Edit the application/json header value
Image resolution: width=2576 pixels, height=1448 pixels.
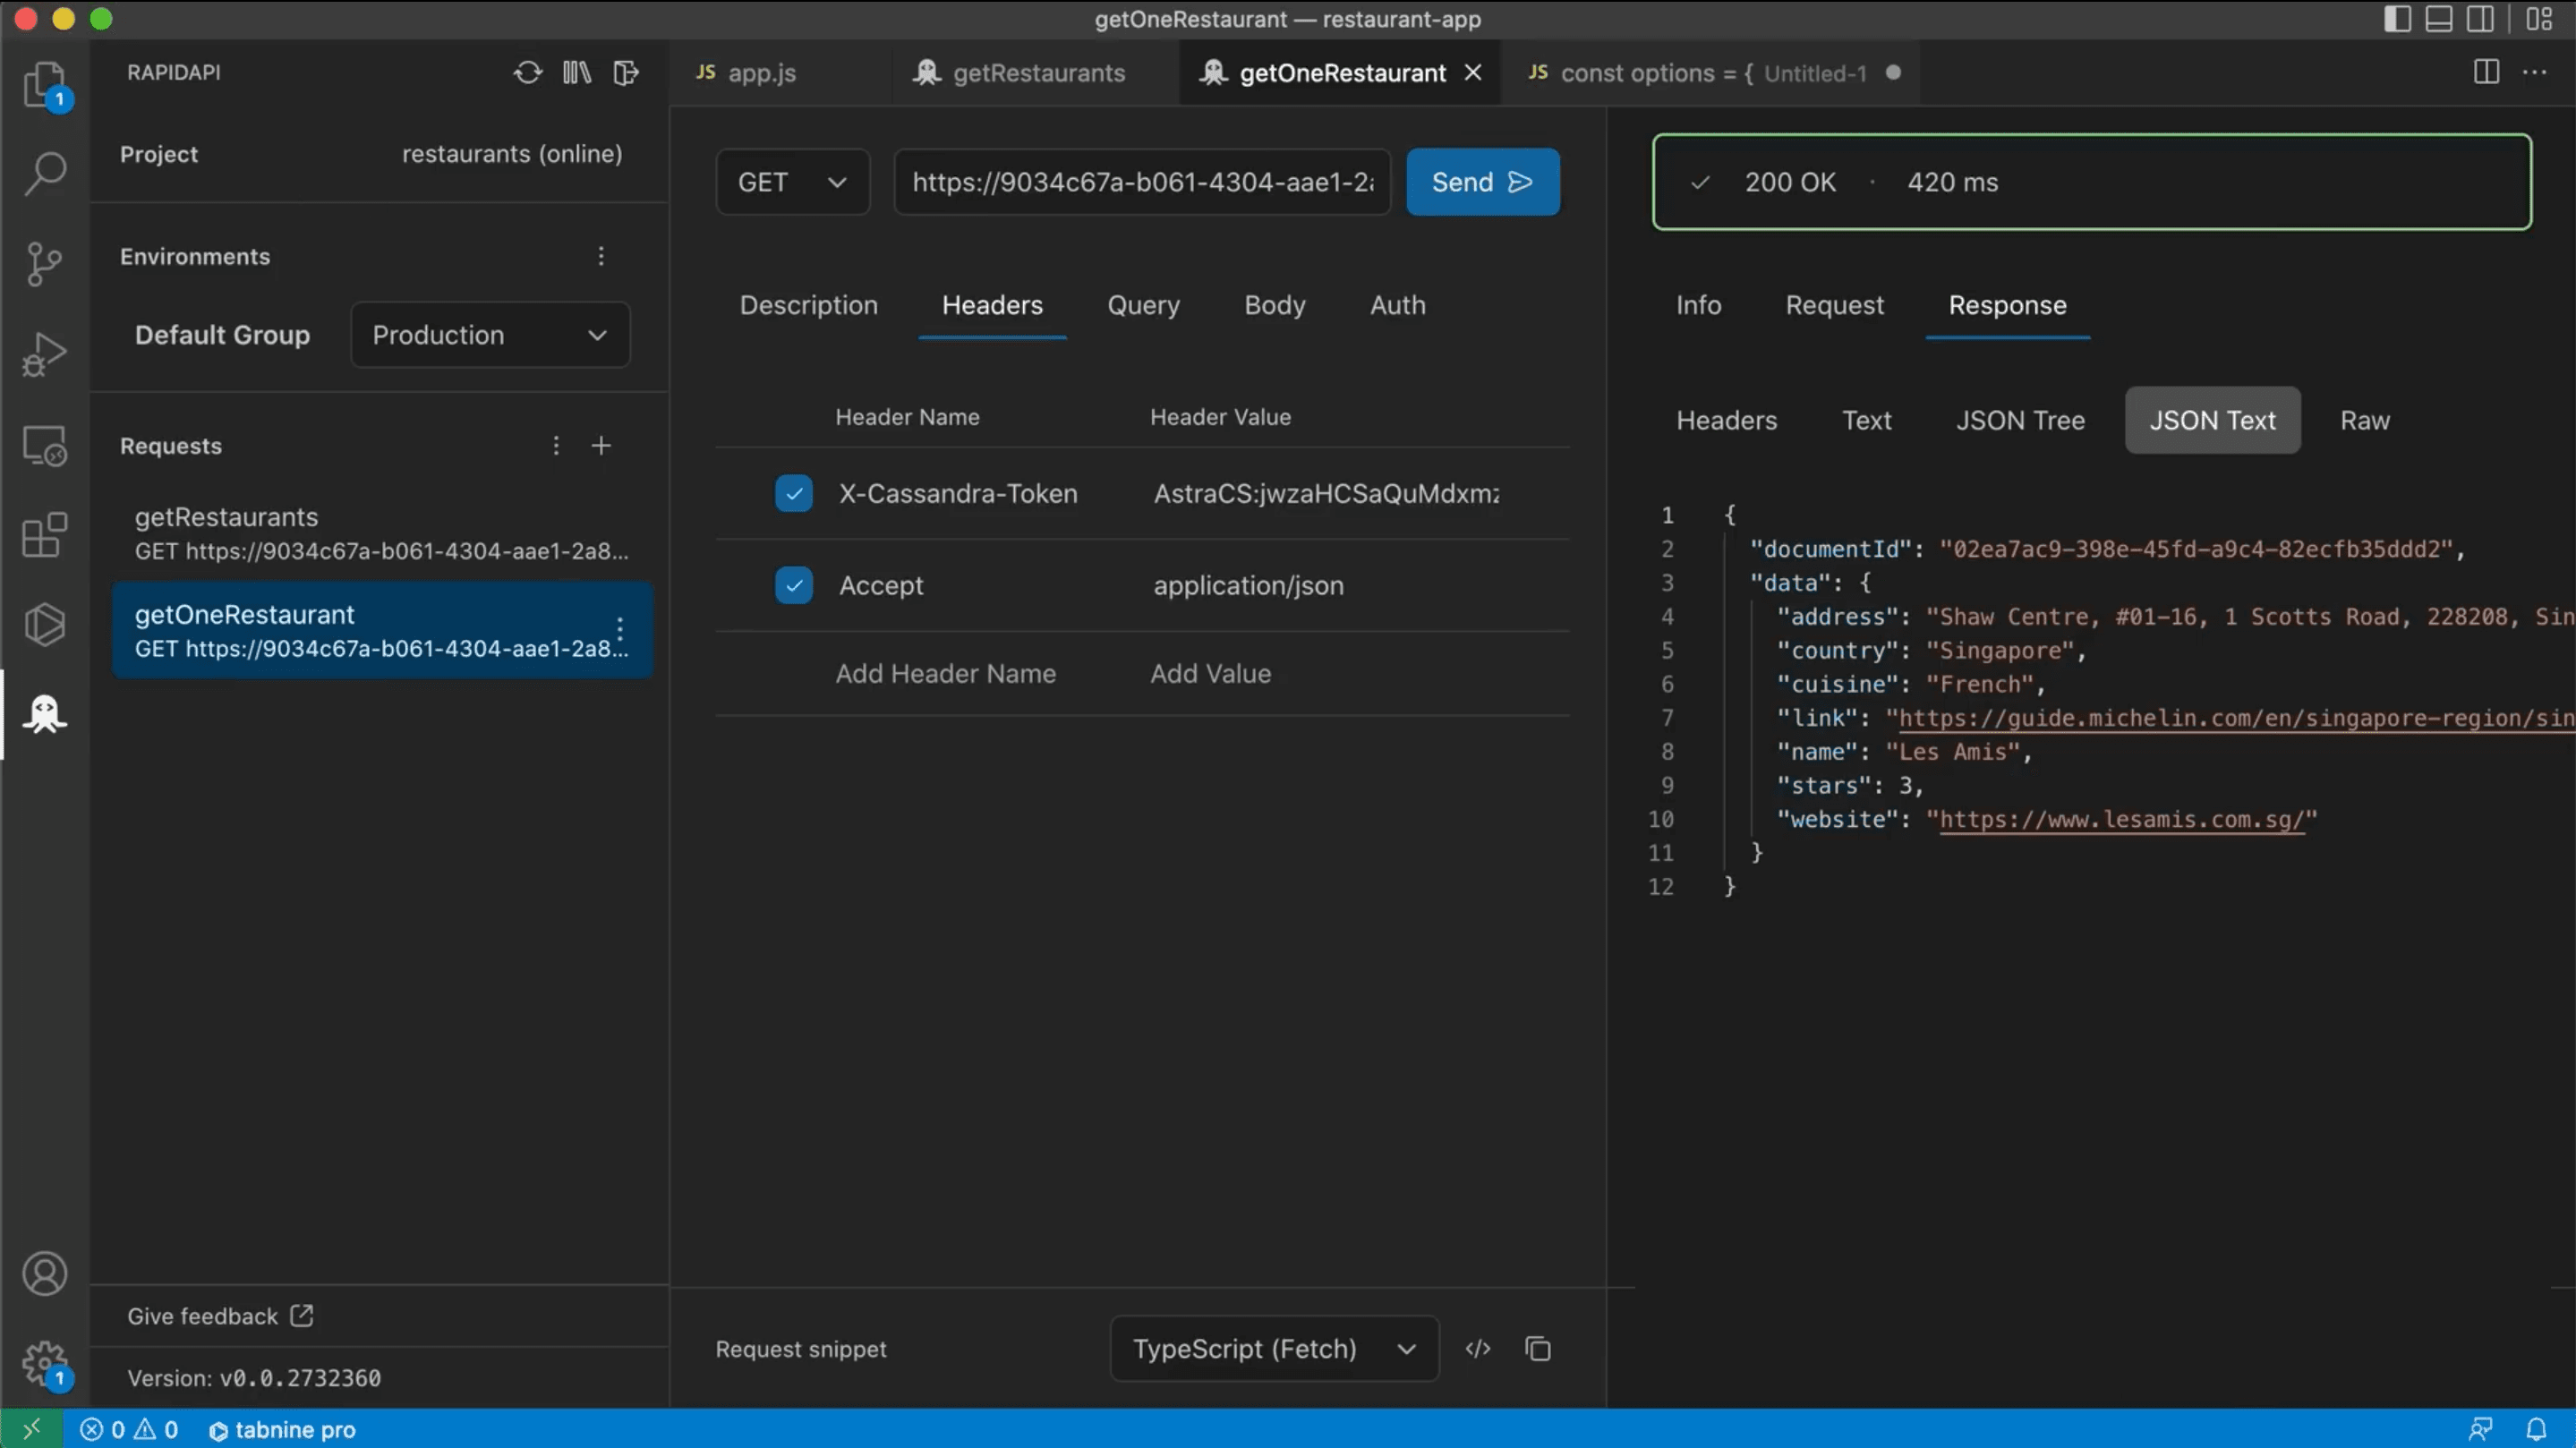coord(1249,585)
